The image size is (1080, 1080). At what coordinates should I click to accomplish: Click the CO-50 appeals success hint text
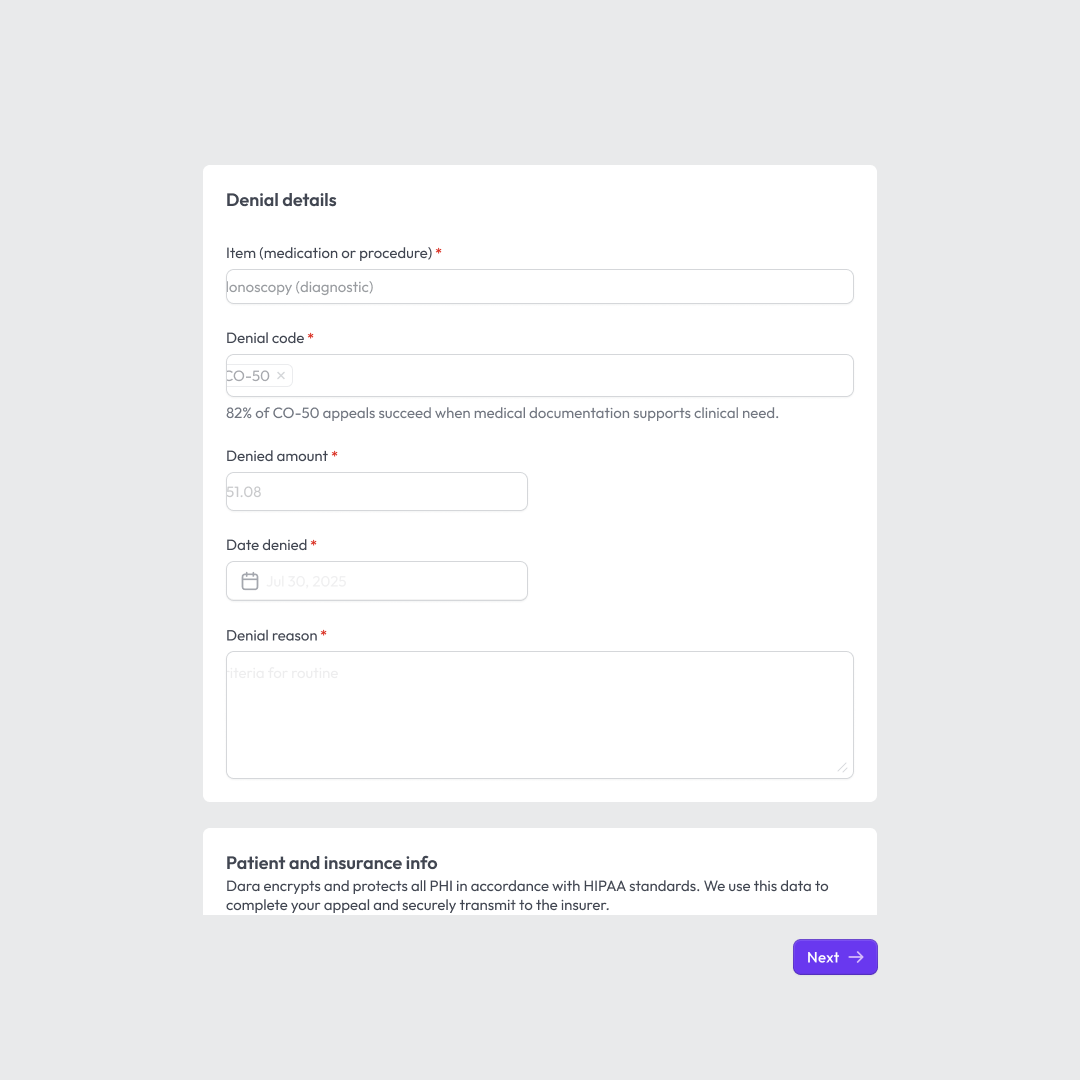(x=502, y=413)
